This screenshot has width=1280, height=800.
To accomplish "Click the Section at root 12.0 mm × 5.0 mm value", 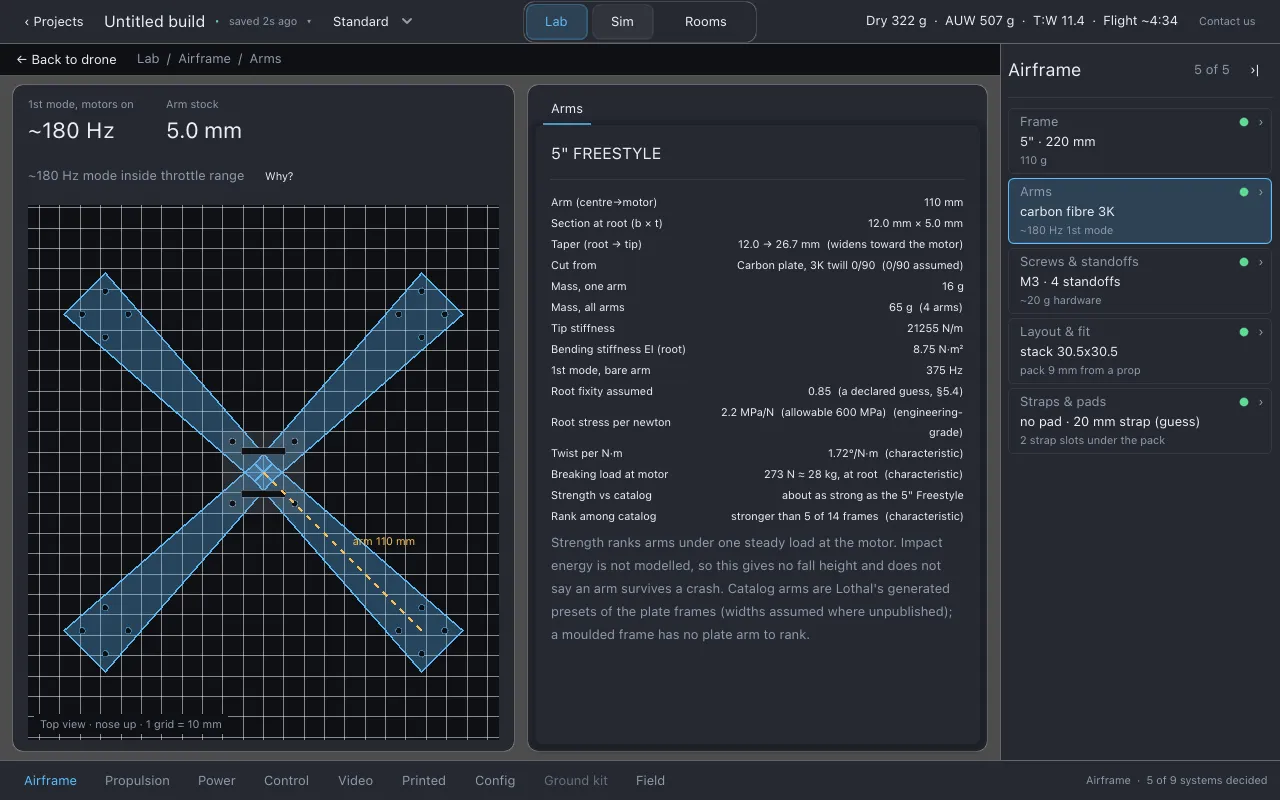I will coord(915,223).
